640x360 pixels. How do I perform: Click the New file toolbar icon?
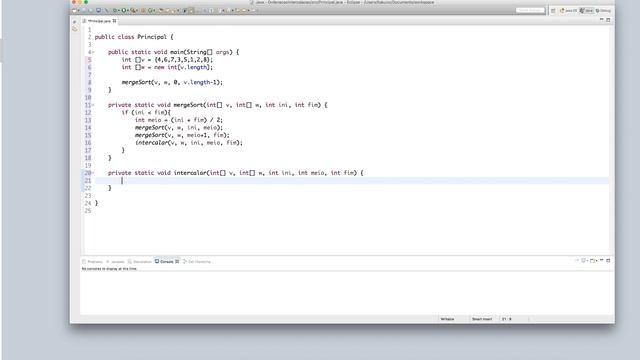[74, 11]
